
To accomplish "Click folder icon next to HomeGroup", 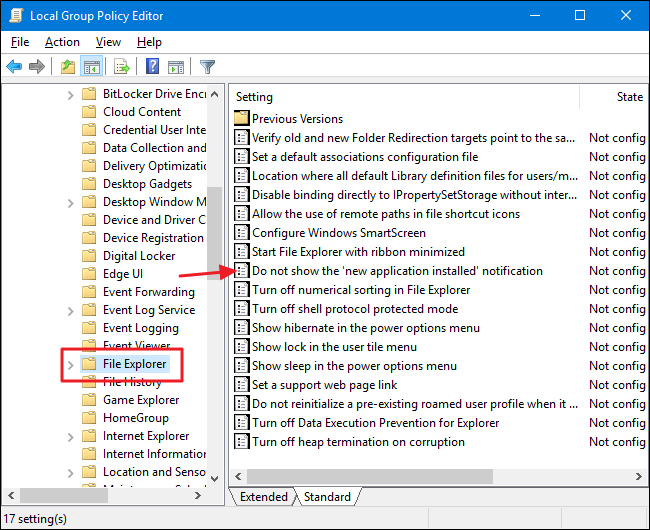I will tap(89, 418).
